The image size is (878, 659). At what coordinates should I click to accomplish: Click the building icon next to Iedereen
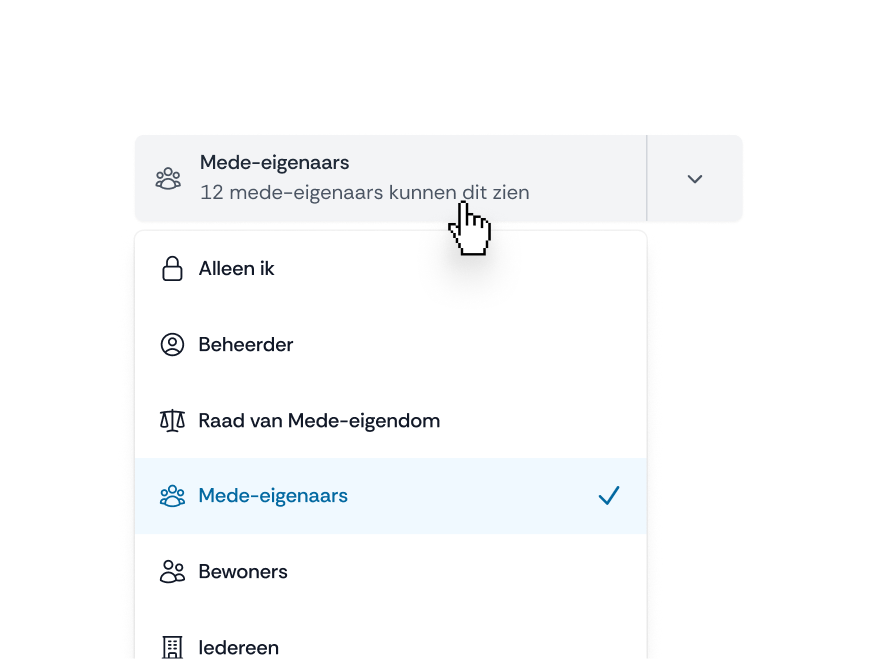click(172, 647)
